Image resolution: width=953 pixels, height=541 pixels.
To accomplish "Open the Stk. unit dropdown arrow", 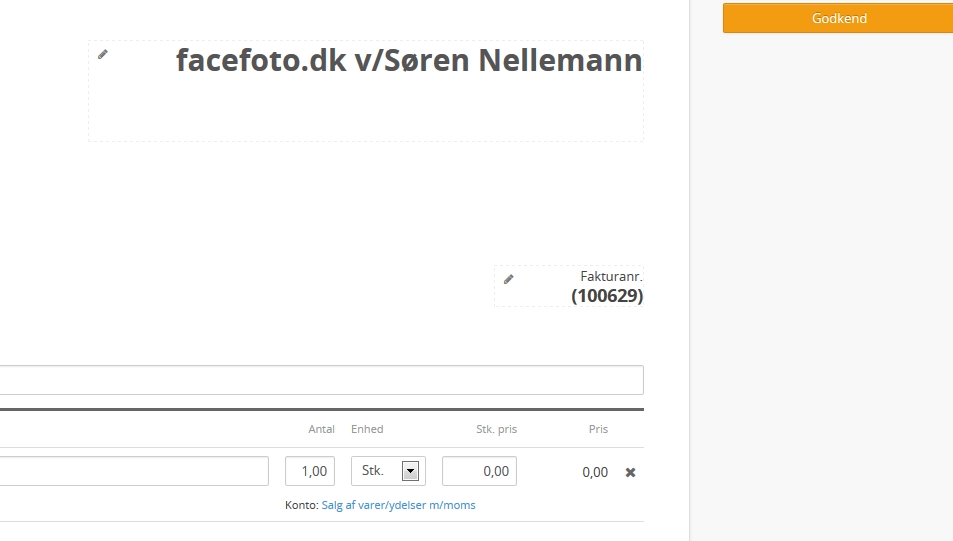I will (409, 471).
